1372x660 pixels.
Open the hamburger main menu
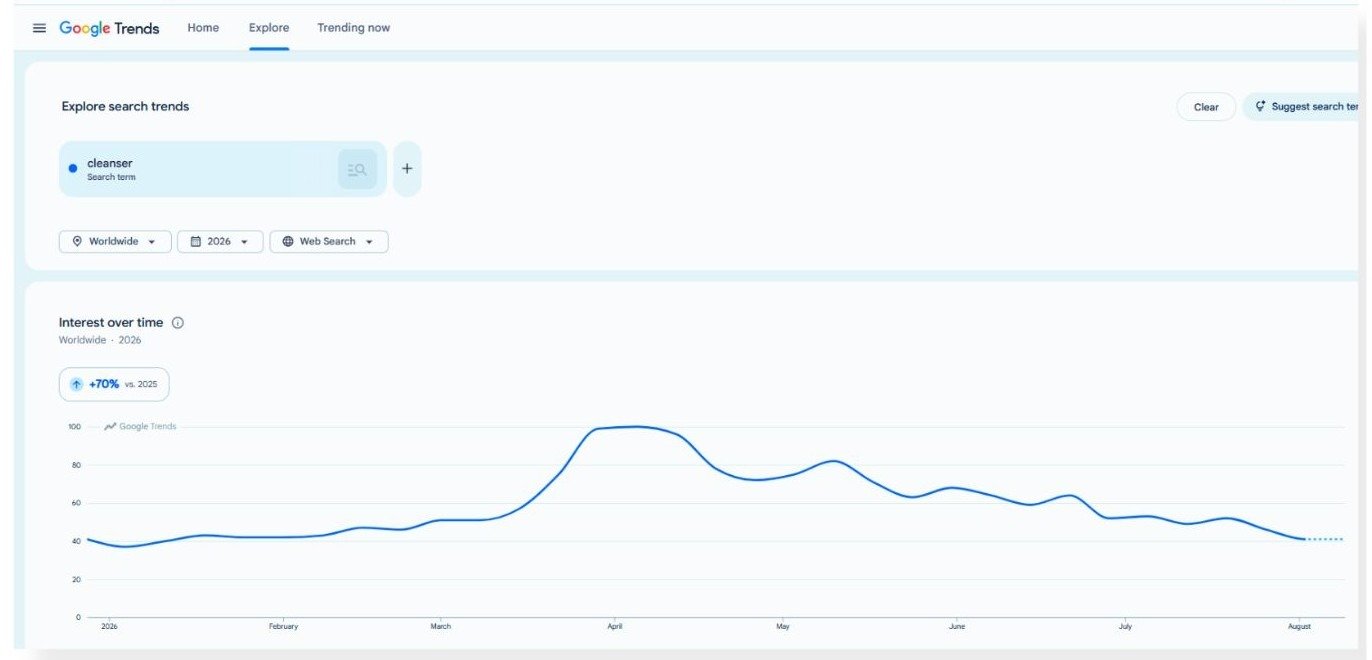[x=40, y=28]
